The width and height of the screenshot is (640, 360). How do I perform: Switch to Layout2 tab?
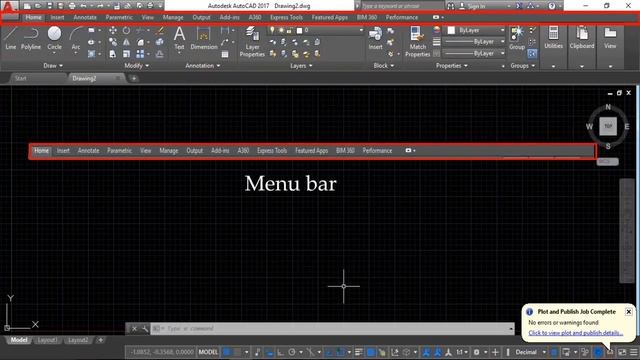tap(78, 340)
